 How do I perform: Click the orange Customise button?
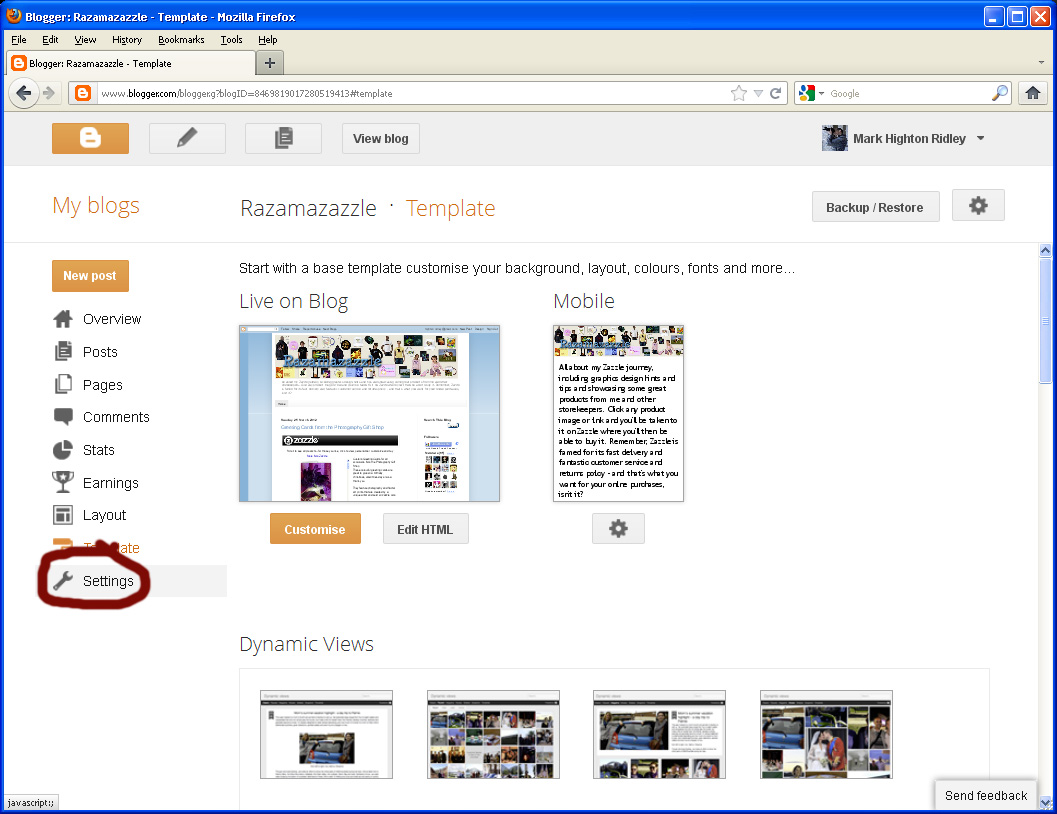(315, 529)
